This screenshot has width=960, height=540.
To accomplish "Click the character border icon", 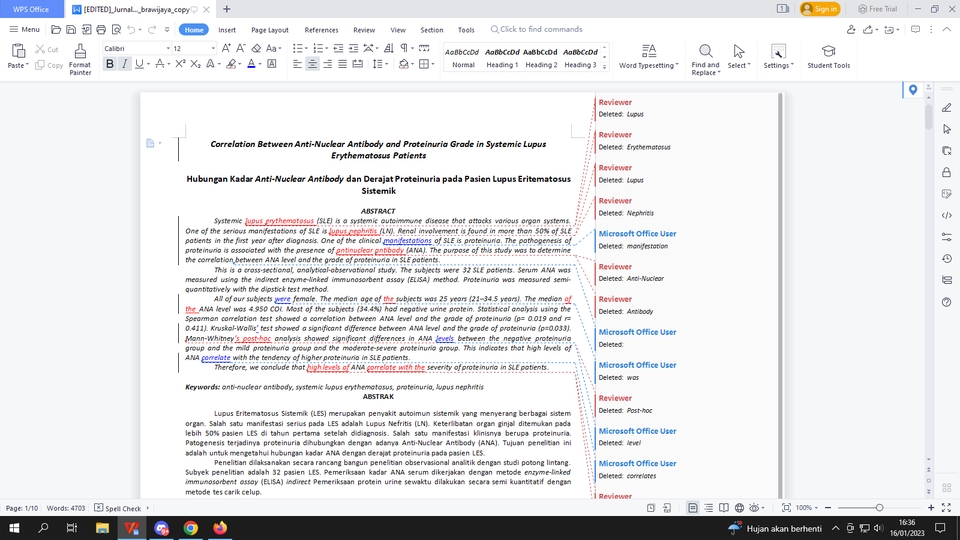I will (272, 64).
